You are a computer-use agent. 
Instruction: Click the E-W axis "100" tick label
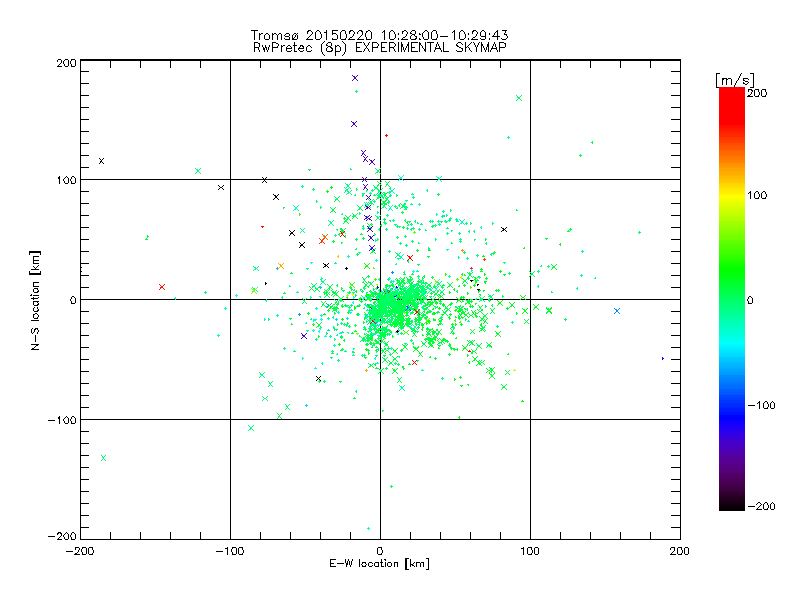pyautogui.click(x=530, y=551)
